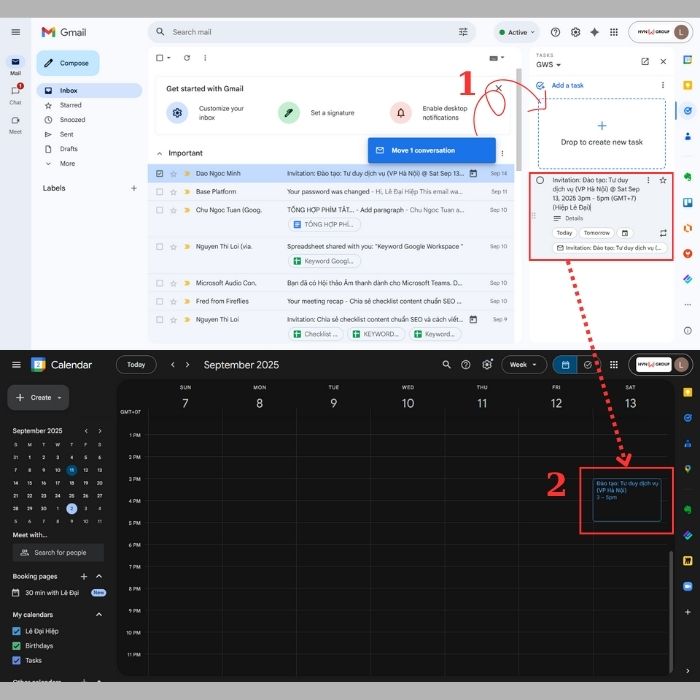Switch to Mail in Gmail left rail
This screenshot has height=700, width=700.
15,65
